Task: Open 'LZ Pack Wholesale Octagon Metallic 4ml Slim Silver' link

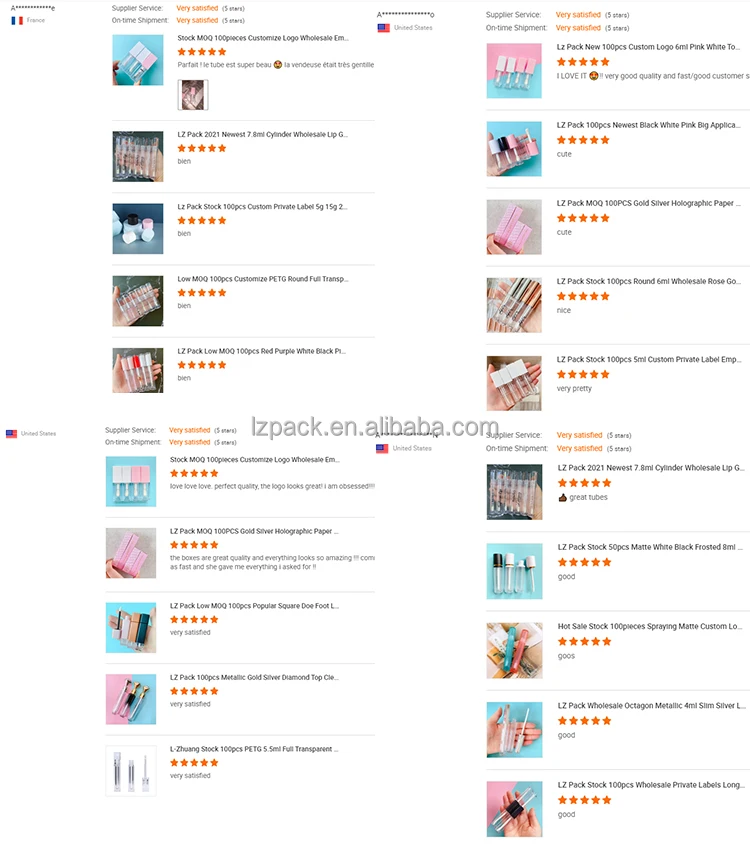Action: 652,705
